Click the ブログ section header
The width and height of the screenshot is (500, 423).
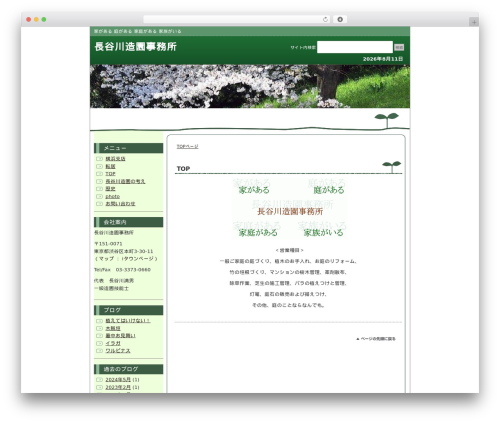pyautogui.click(x=129, y=310)
